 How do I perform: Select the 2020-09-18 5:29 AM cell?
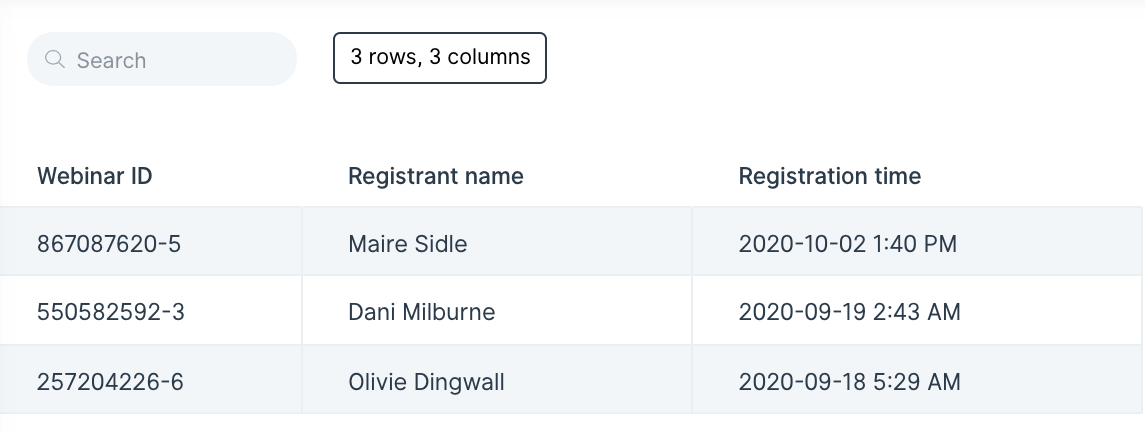coord(917,379)
